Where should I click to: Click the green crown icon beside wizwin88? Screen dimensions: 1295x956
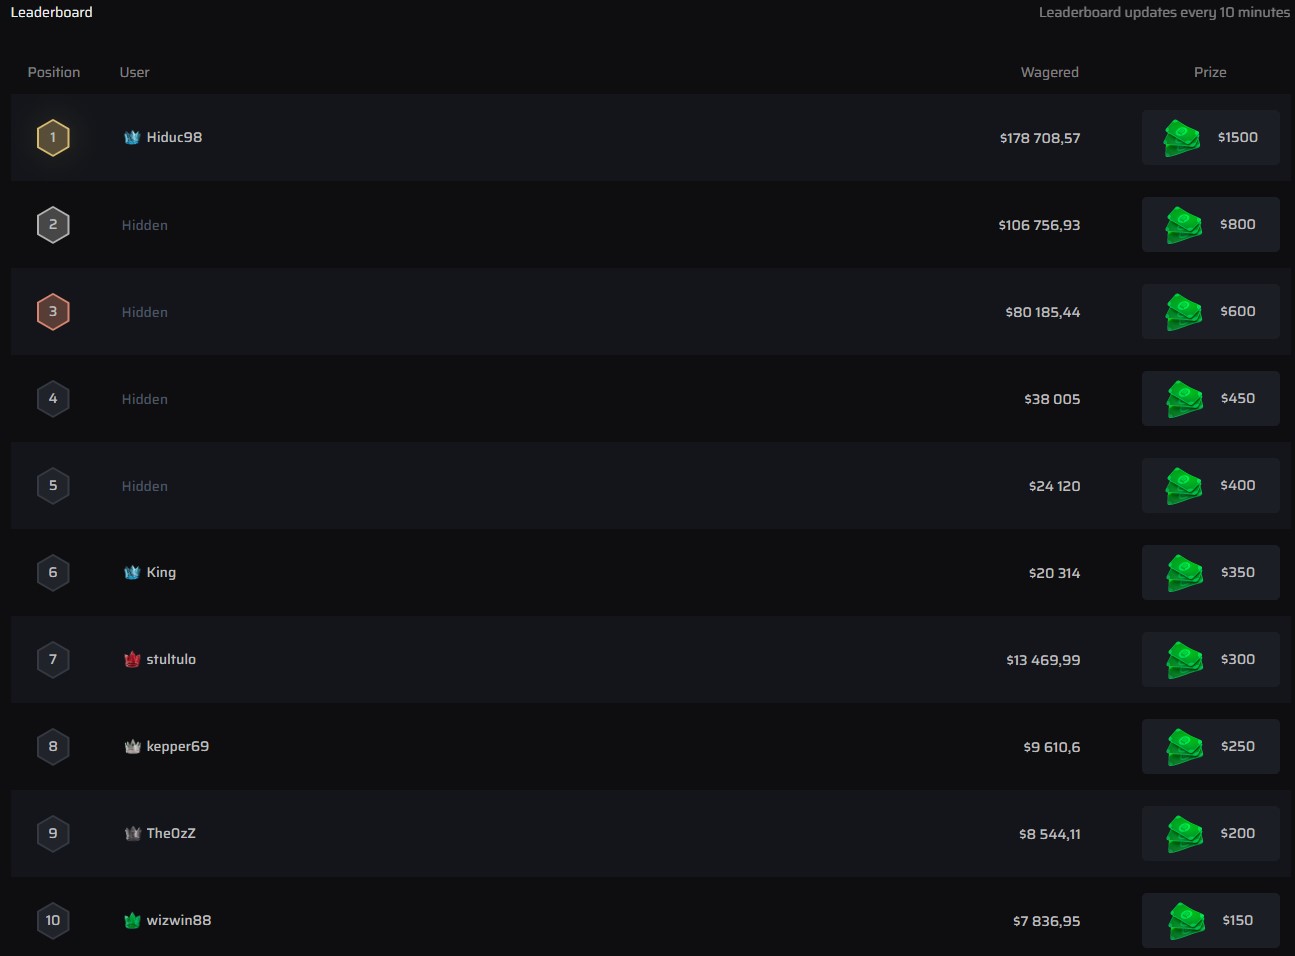pos(132,921)
